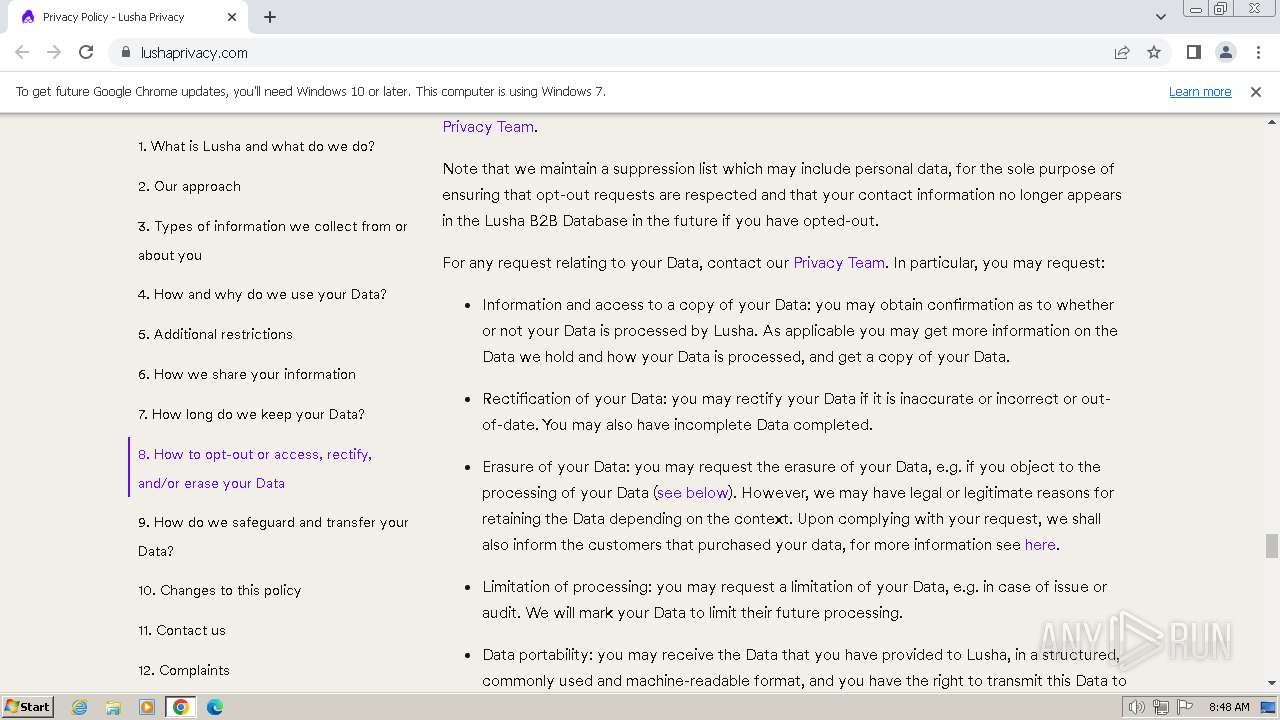Open a new tab with plus button
1280x720 pixels.
270,17
